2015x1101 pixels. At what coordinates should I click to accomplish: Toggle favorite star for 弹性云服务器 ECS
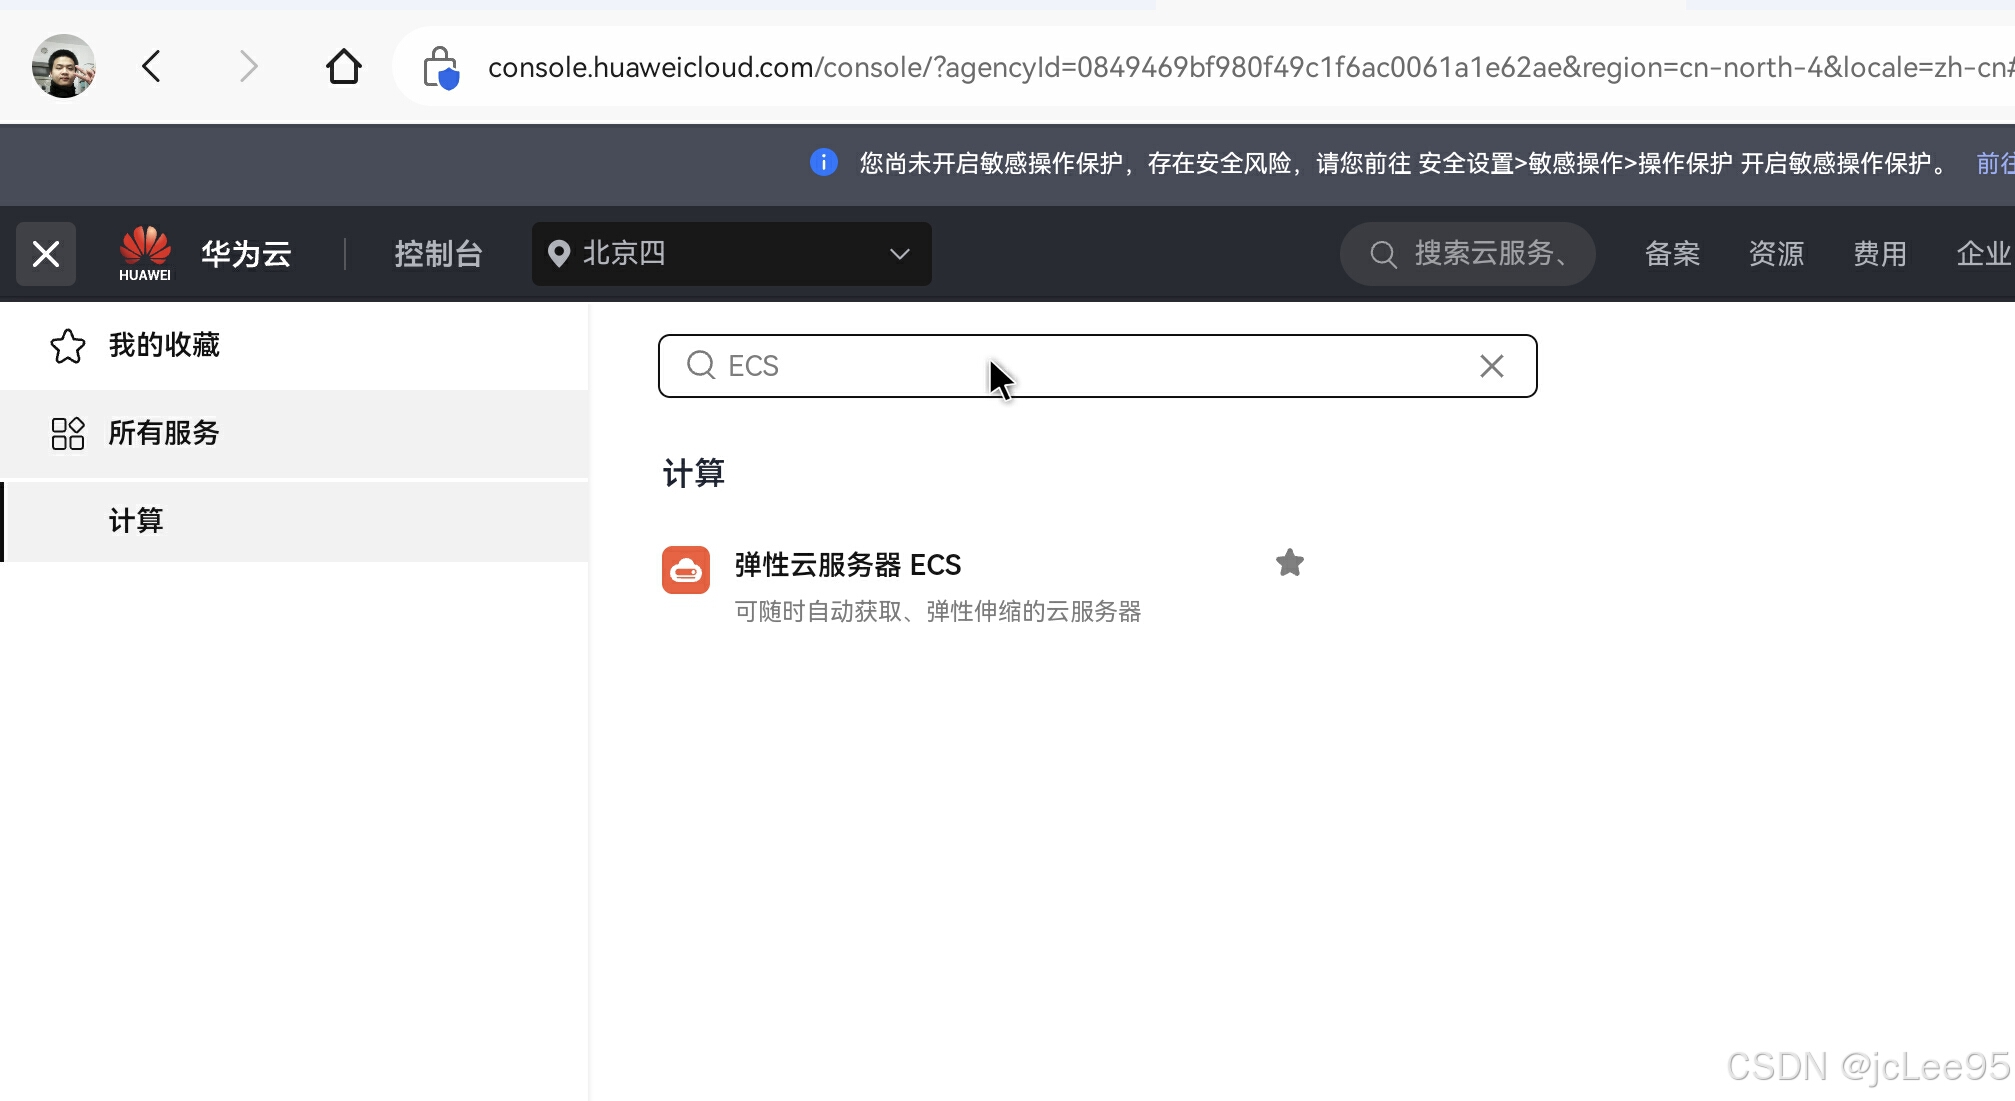(x=1289, y=563)
